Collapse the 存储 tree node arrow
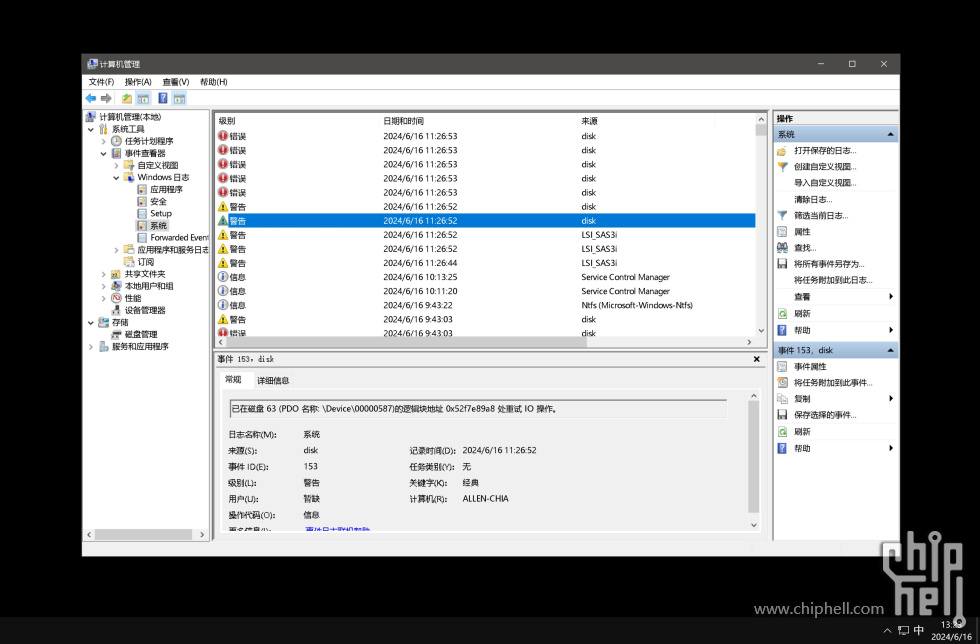Image resolution: width=980 pixels, height=644 pixels. point(91,323)
